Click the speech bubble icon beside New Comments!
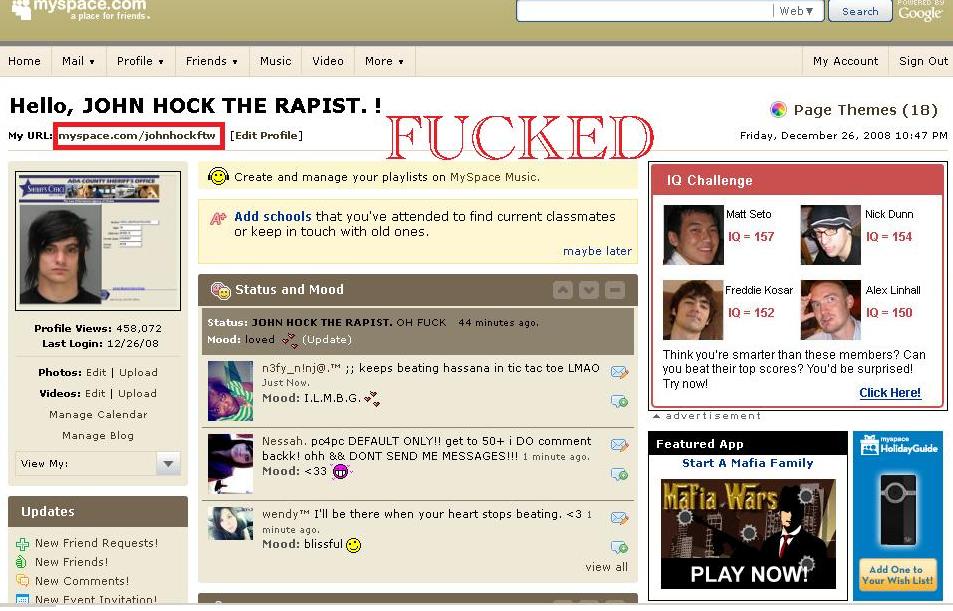The image size is (953, 611). tap(22, 581)
